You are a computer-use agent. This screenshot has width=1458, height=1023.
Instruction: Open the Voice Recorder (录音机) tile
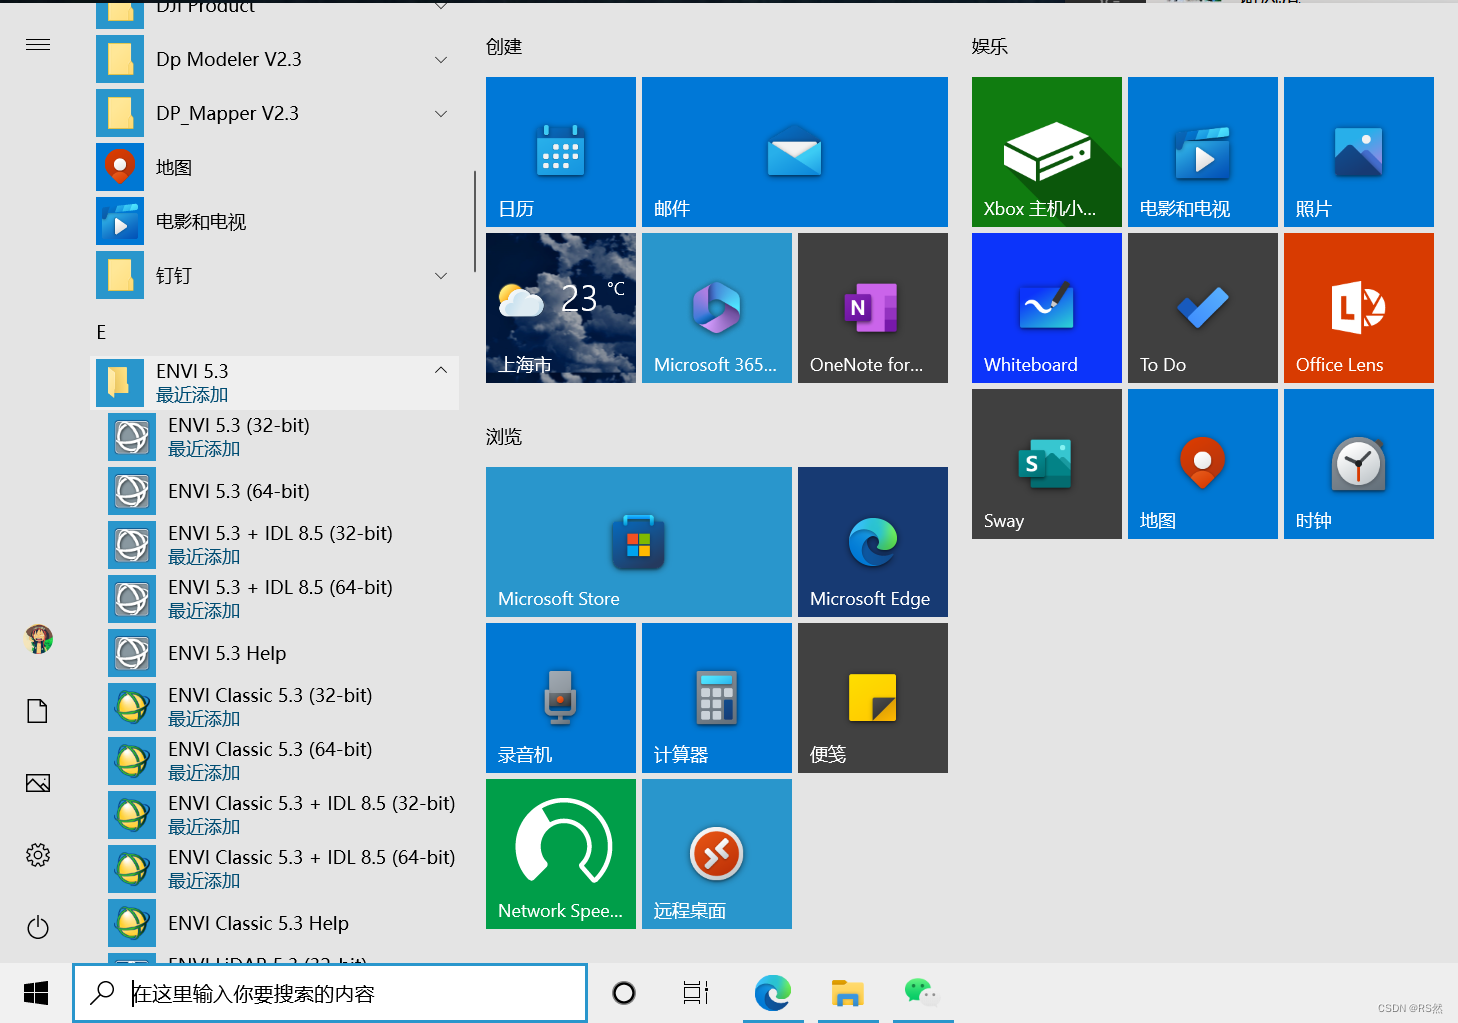click(561, 698)
